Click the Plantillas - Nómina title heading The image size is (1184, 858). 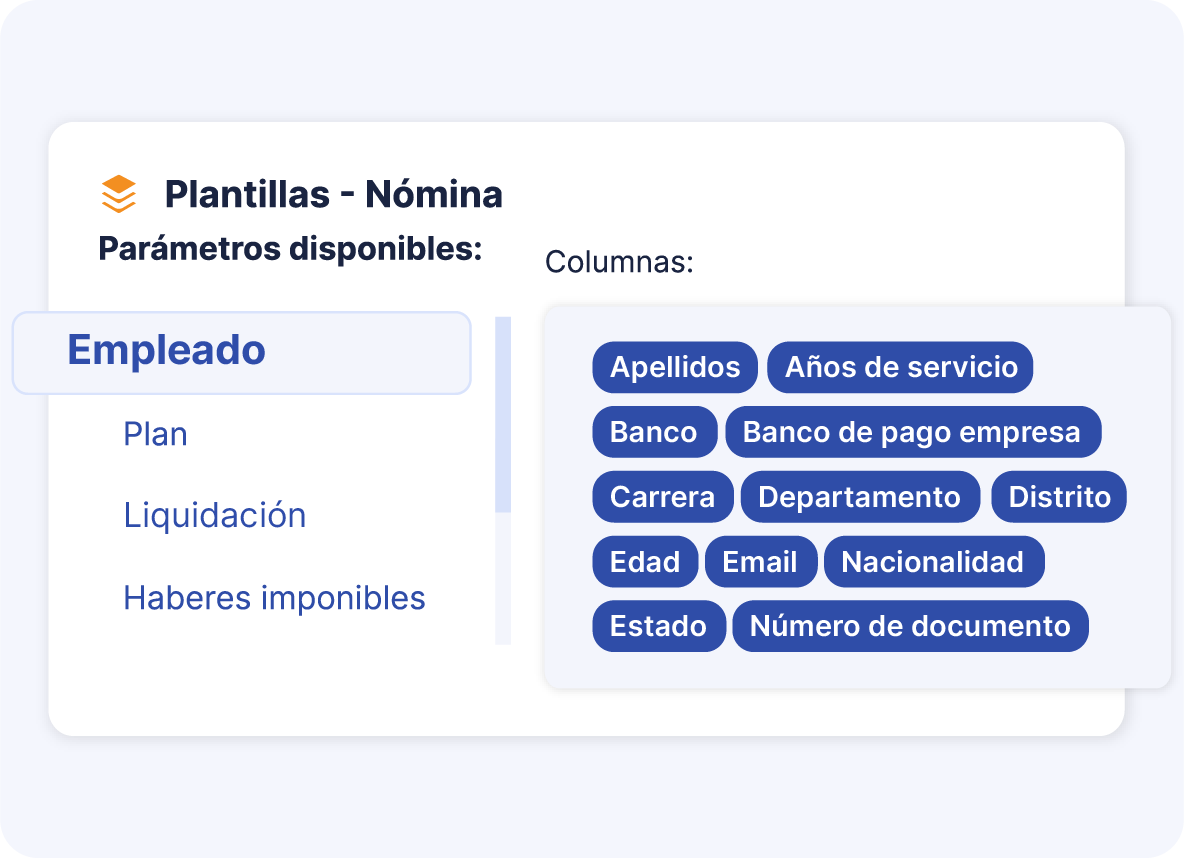pos(334,194)
